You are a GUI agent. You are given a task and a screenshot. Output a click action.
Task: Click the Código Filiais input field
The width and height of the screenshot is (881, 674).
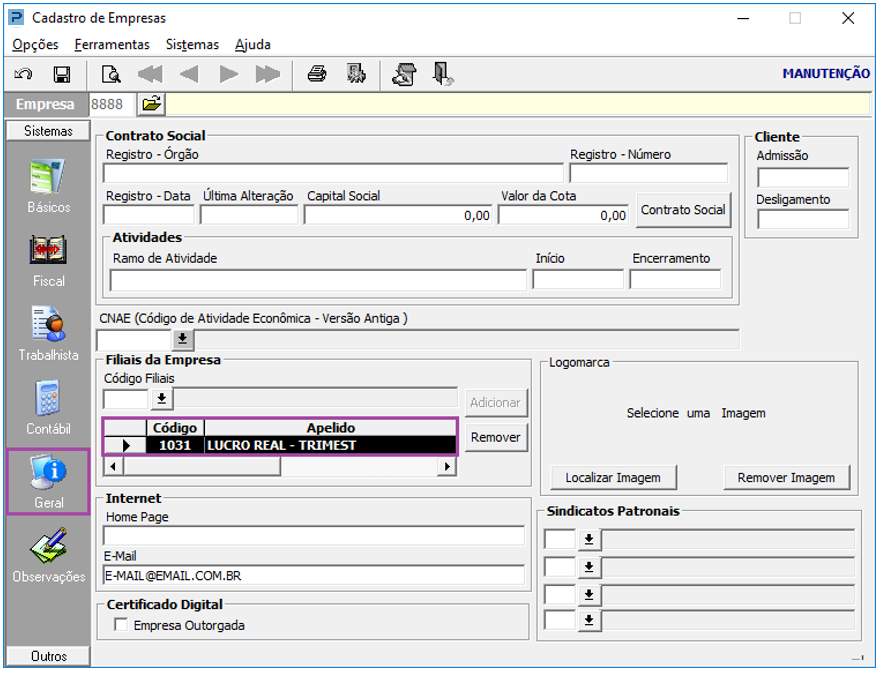coord(126,399)
